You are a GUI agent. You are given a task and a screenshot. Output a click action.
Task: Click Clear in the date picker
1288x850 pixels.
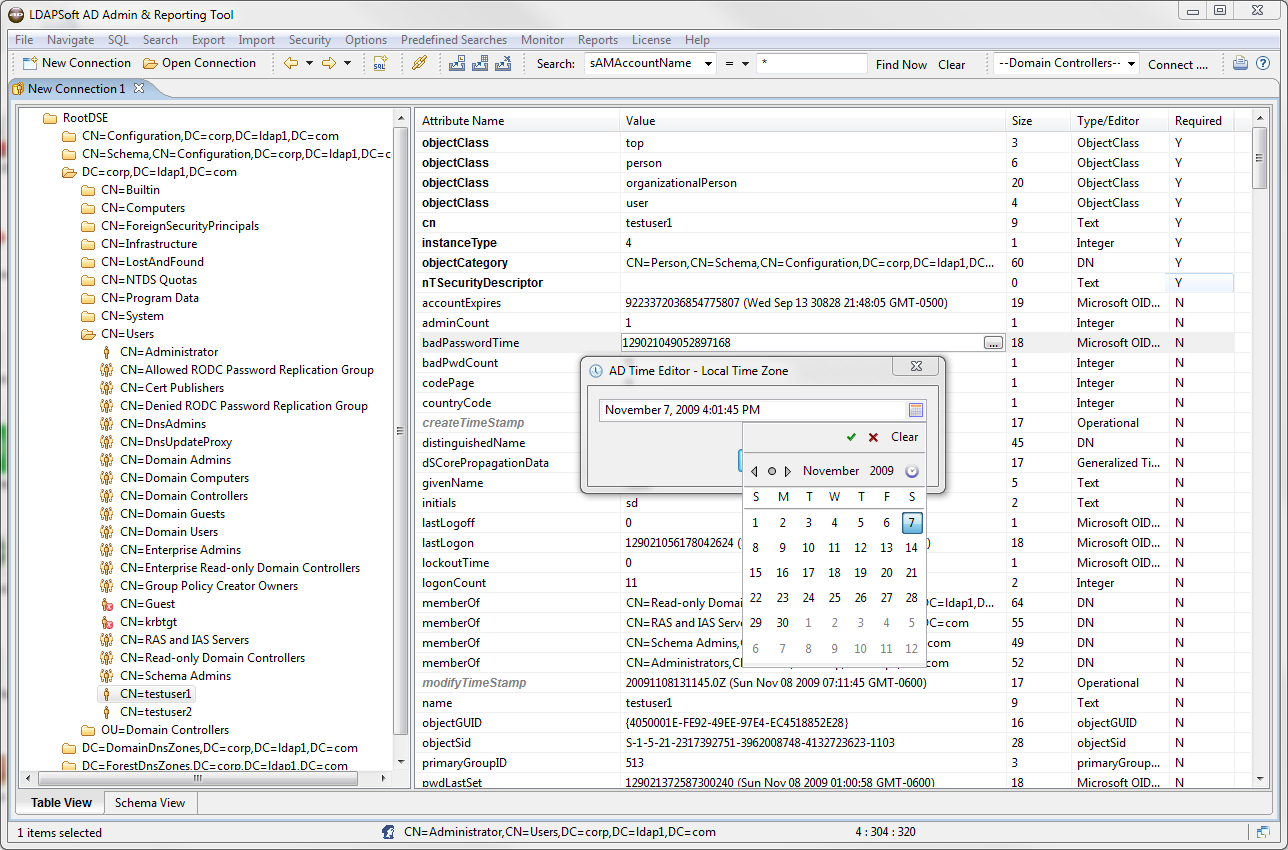904,437
